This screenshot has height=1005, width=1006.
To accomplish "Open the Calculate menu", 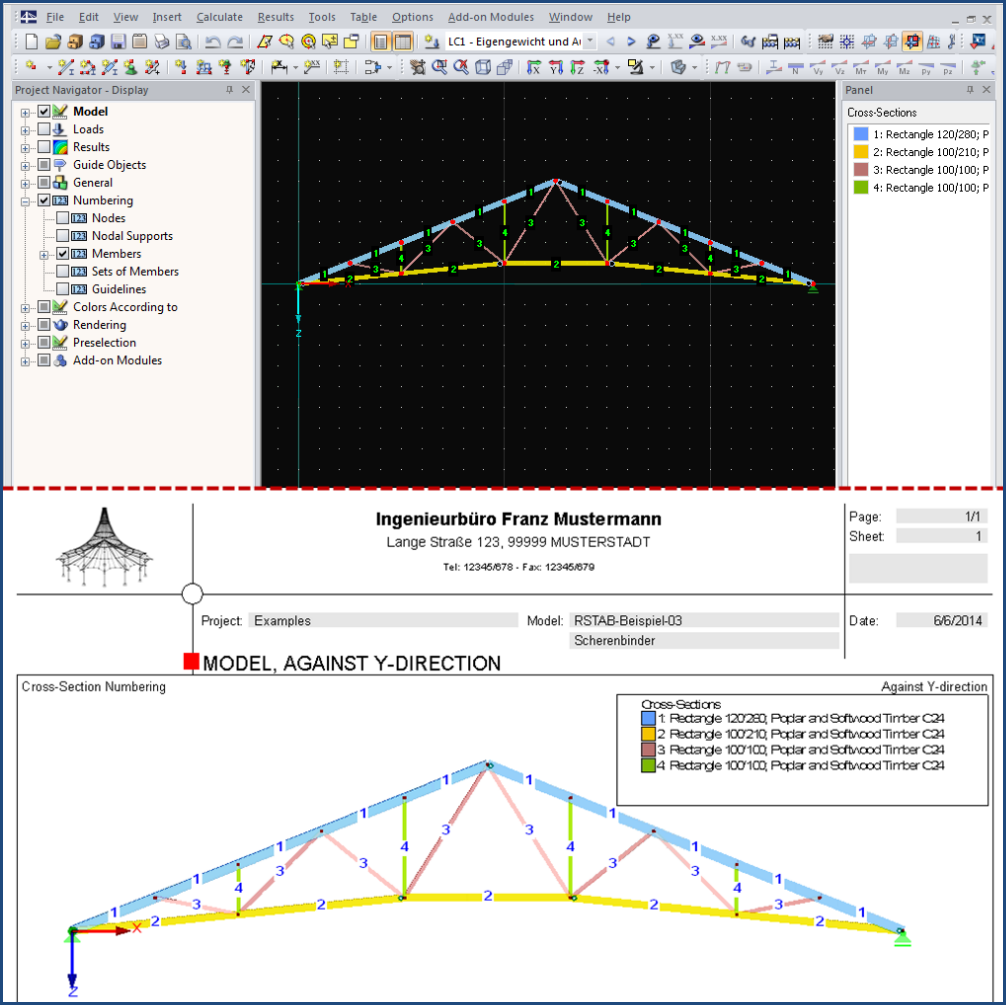I will [219, 17].
